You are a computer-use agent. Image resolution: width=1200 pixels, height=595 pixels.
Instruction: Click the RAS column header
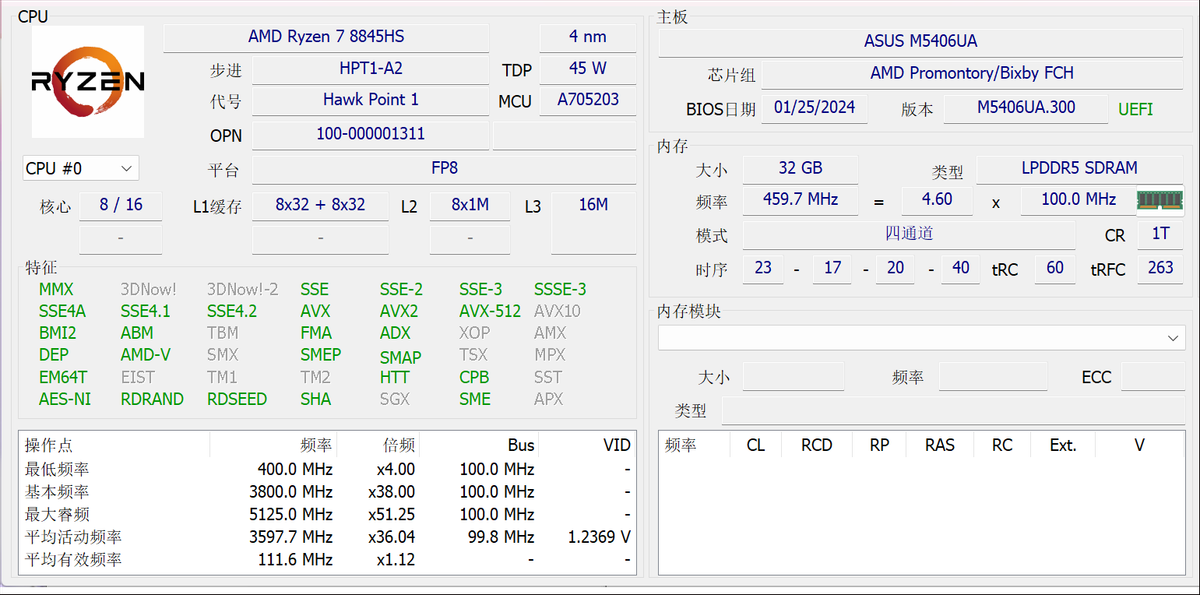[x=940, y=445]
